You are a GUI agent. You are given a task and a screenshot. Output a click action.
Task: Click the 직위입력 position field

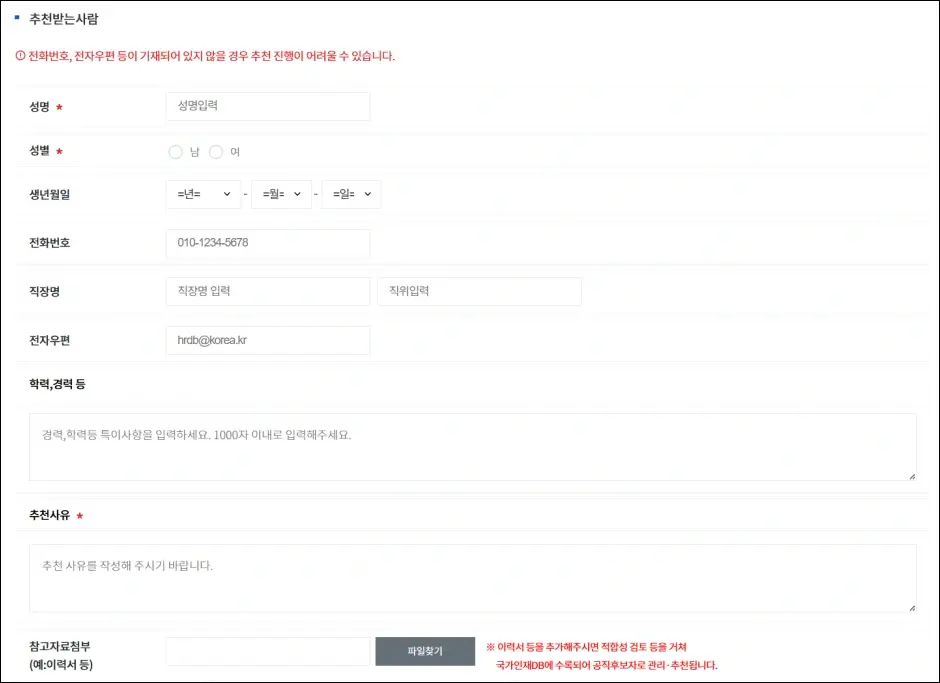point(479,291)
